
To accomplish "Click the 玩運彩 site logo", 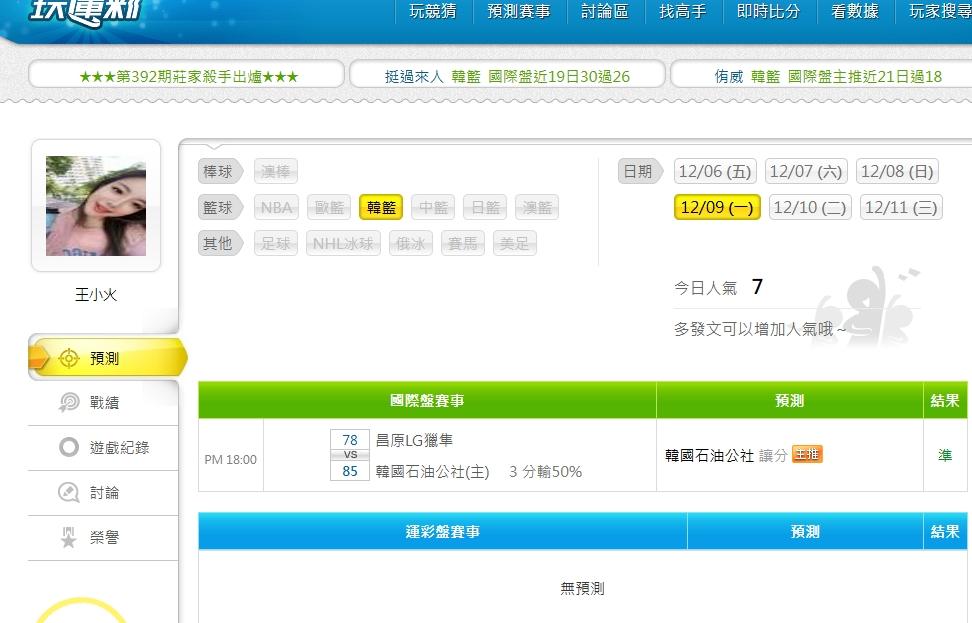I will click(86, 12).
